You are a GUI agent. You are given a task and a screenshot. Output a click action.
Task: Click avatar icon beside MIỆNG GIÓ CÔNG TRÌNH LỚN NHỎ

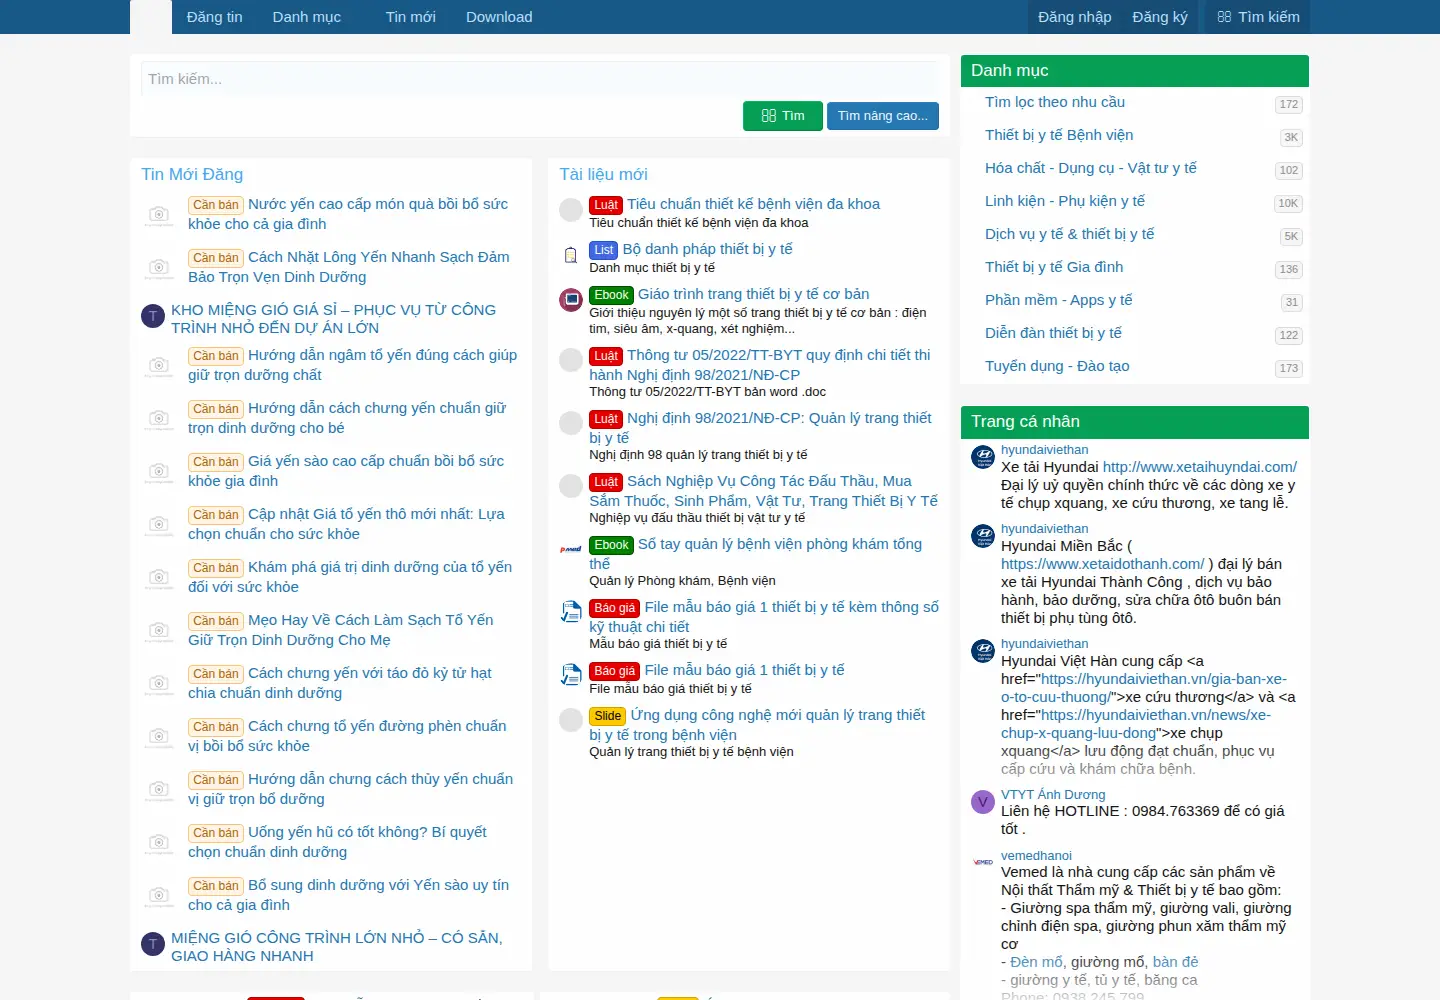pyautogui.click(x=153, y=944)
